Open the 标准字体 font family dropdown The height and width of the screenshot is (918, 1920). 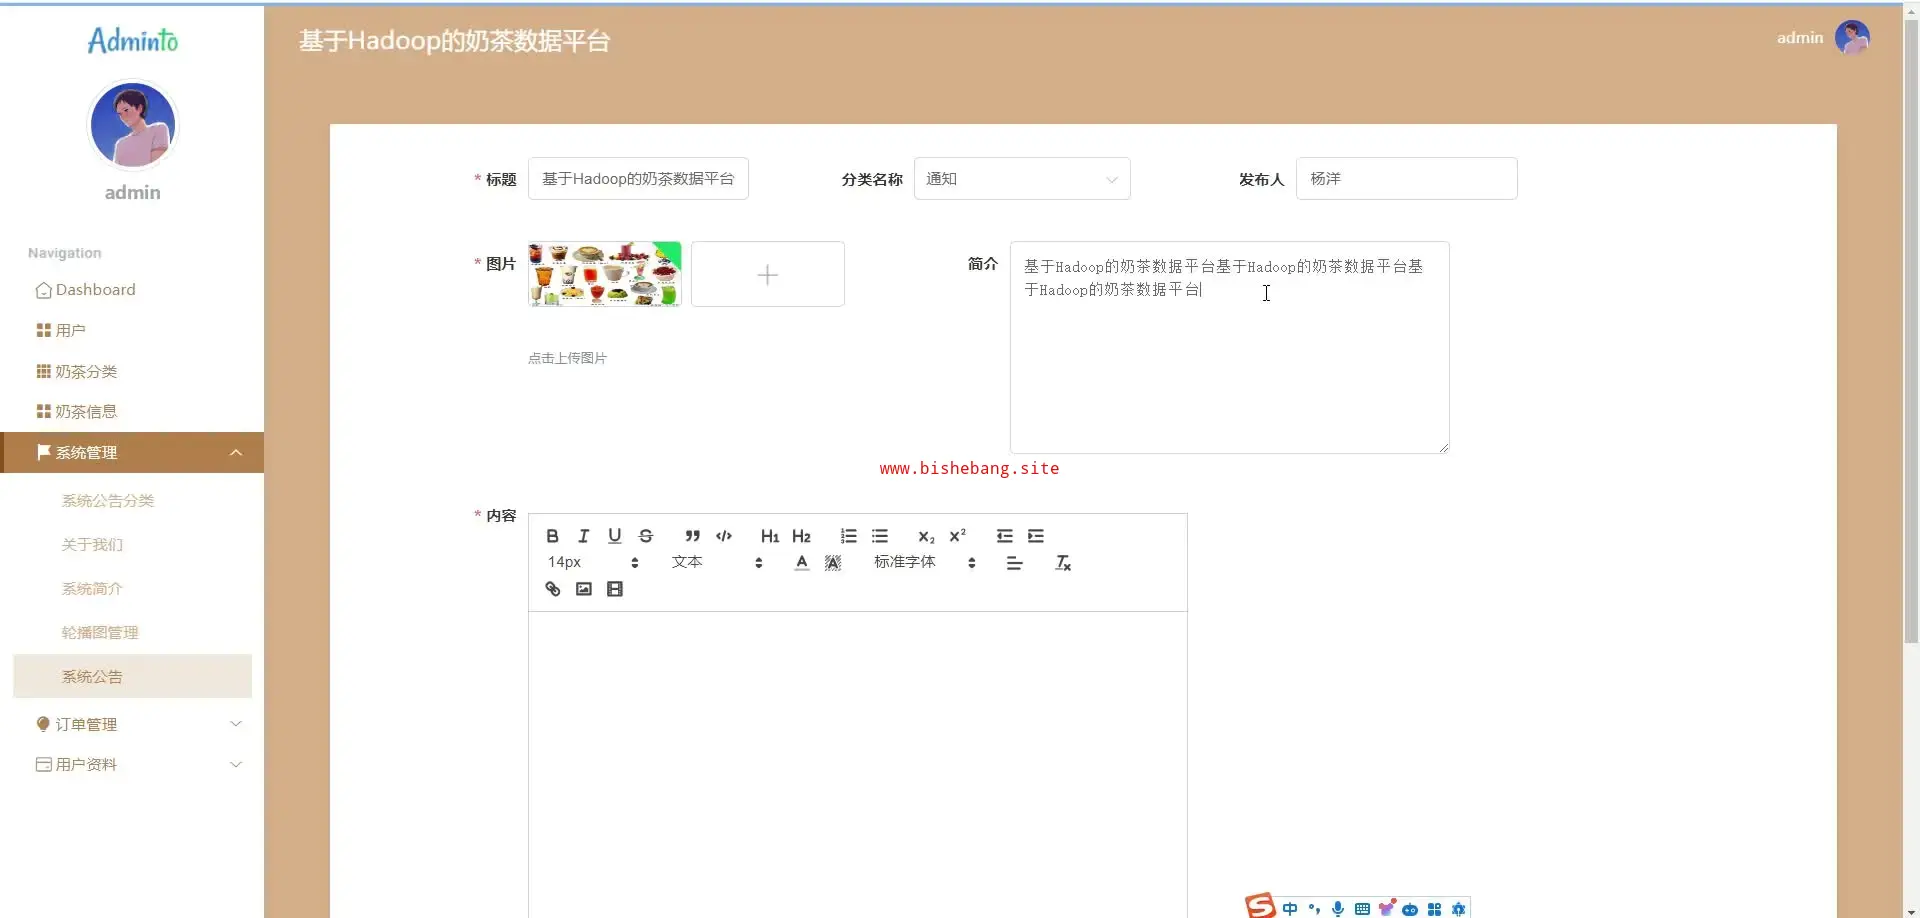924,563
